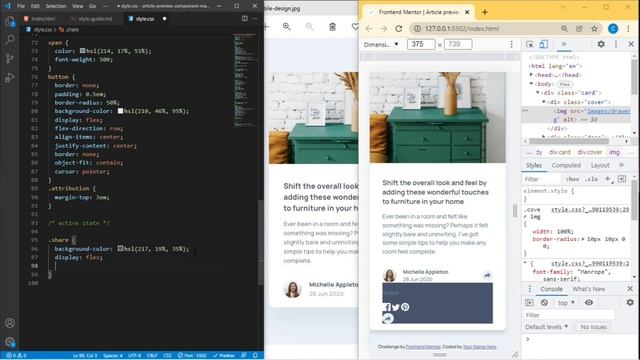Open the Selection menu in VS Code
Image resolution: width=640 pixels, height=360 pixels.
point(56,6)
